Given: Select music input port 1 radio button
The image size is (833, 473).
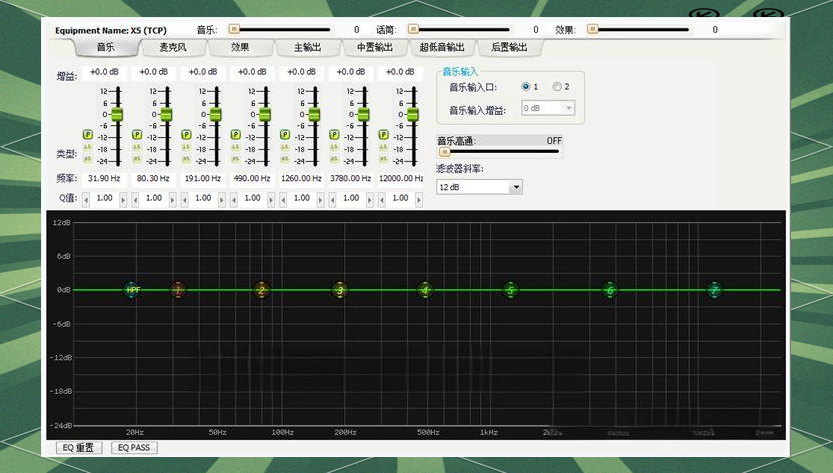Looking at the screenshot, I should coord(526,87).
